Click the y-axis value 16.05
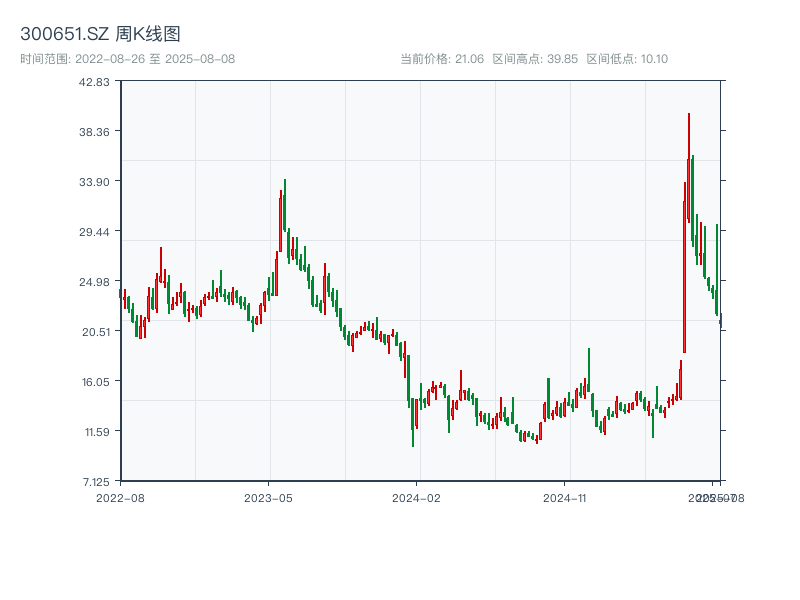 tap(95, 382)
